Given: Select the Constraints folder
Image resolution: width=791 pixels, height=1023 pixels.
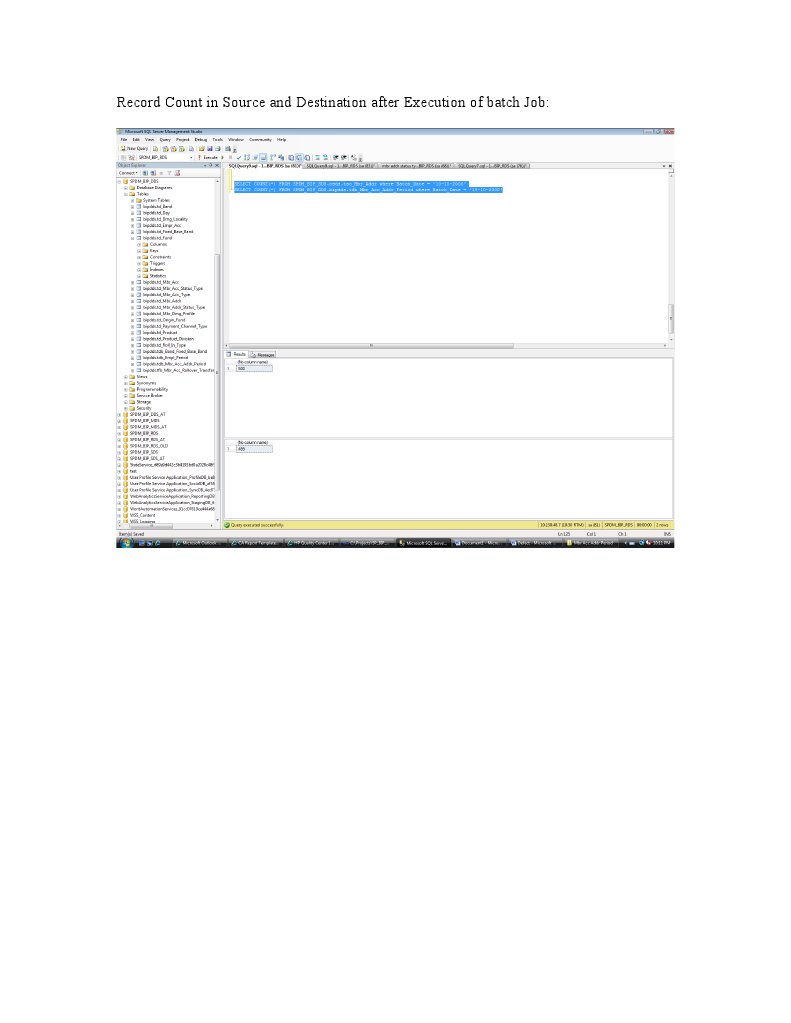Looking at the screenshot, I should click(x=161, y=257).
